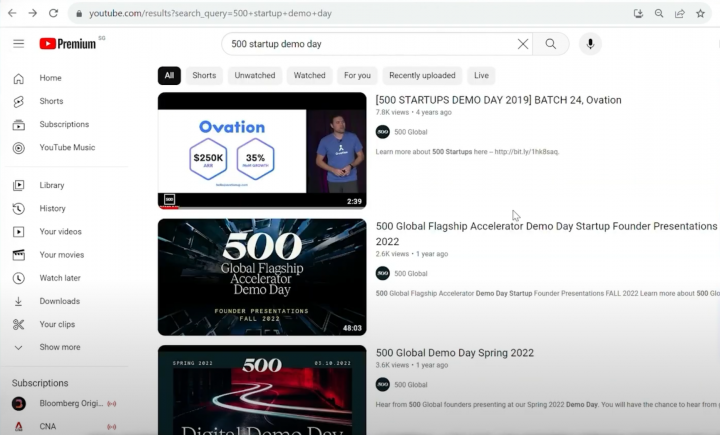The width and height of the screenshot is (720, 435).
Task: Activate voice search microphone
Action: coord(590,44)
